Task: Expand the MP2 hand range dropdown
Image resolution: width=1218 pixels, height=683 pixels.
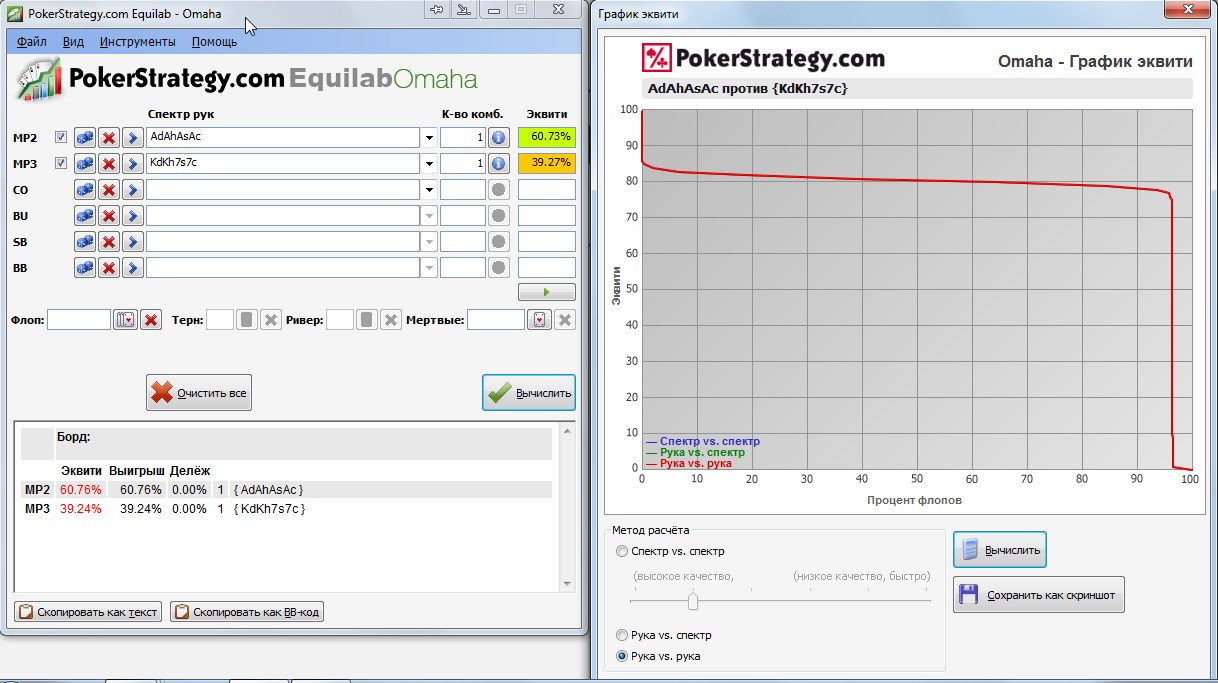Action: 430,137
